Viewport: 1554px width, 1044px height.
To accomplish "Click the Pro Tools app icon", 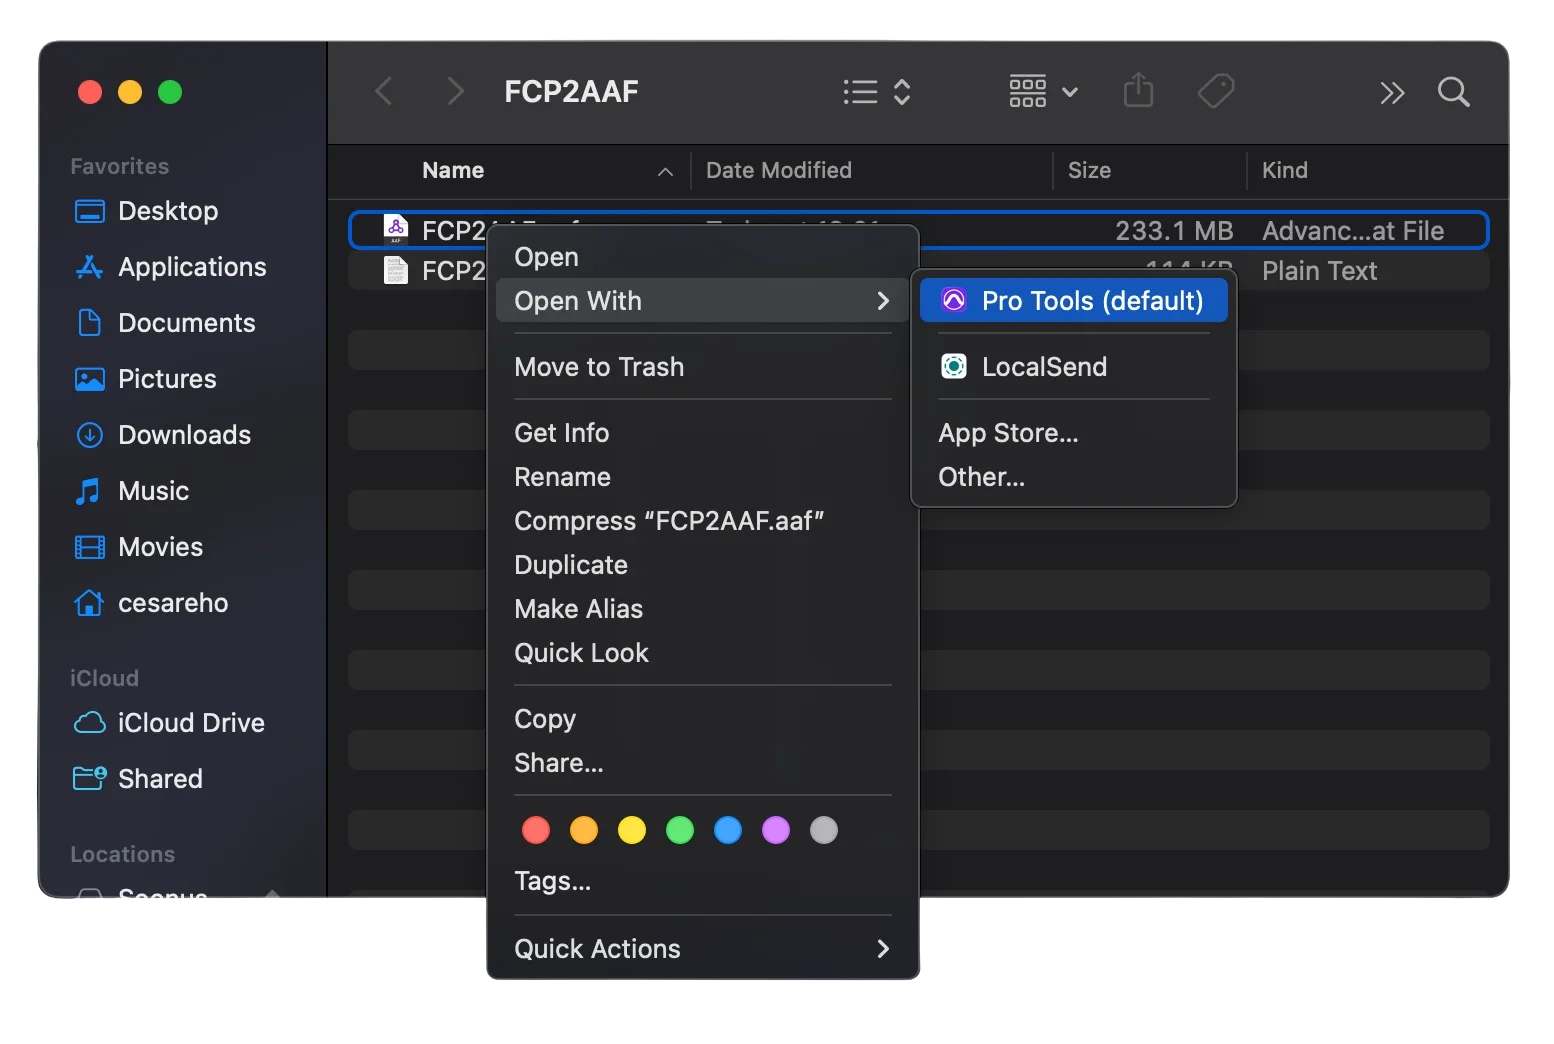I will tap(954, 300).
